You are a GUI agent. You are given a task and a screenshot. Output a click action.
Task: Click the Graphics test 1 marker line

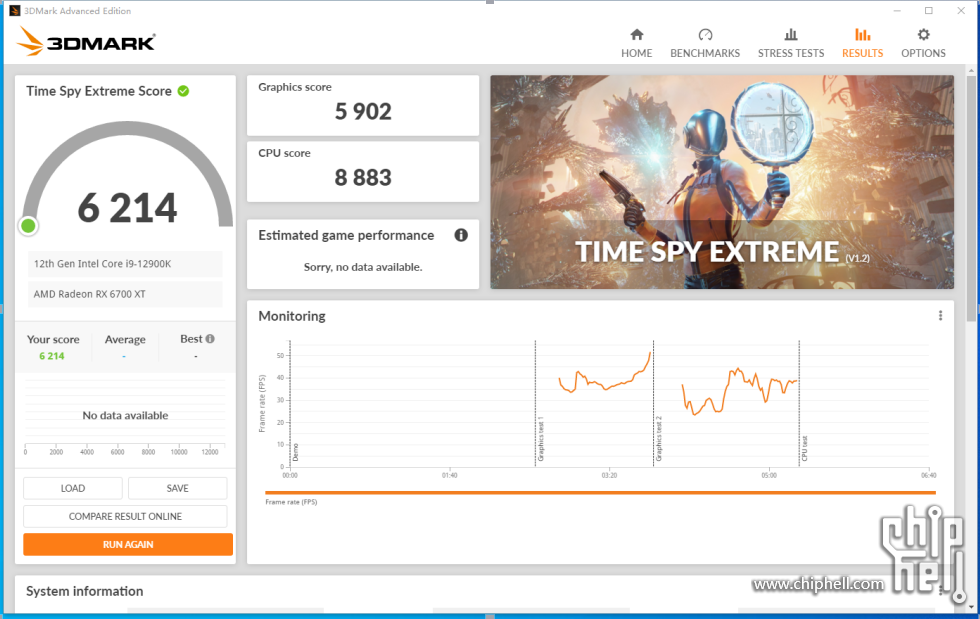tap(536, 403)
